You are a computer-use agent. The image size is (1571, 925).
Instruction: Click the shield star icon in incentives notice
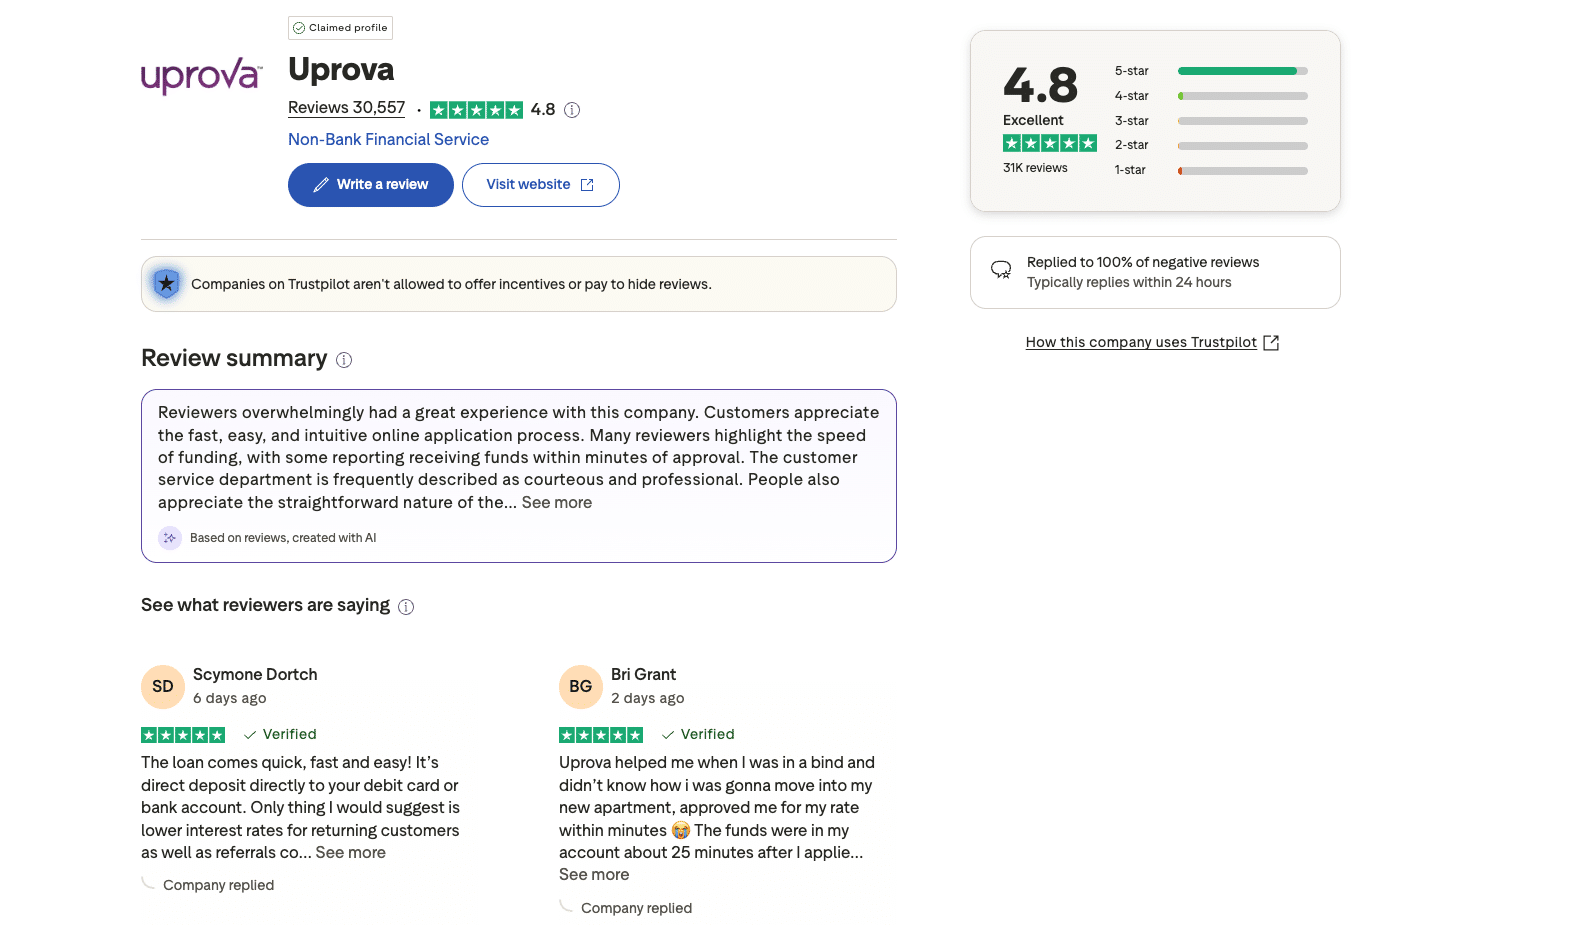point(167,284)
